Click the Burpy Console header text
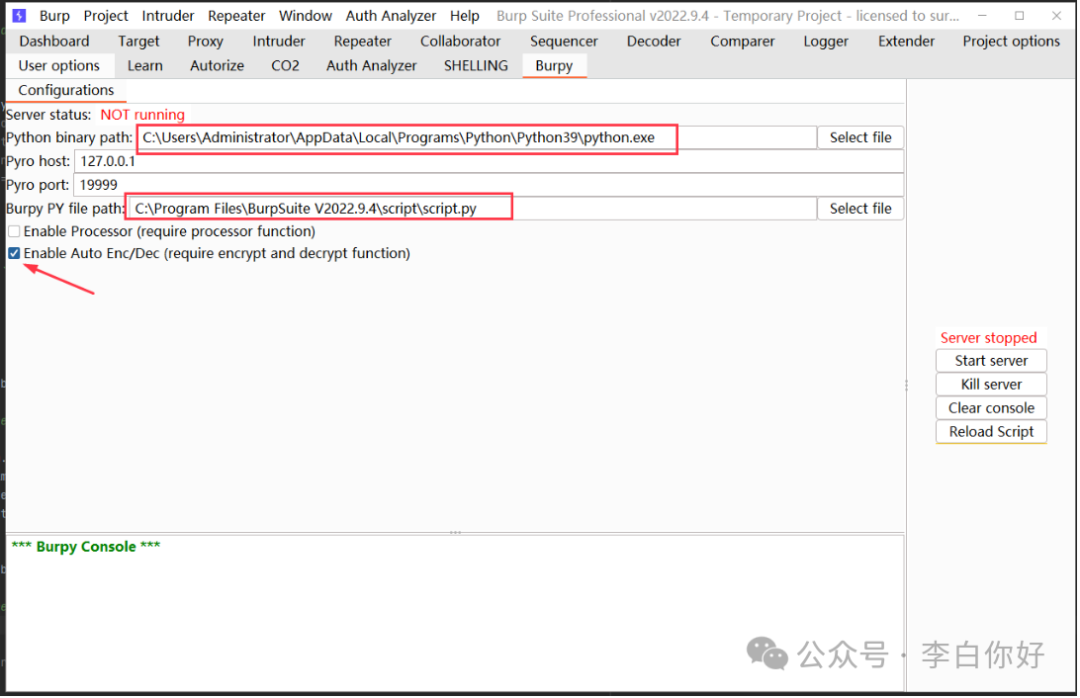1080x698 pixels. click(x=86, y=546)
